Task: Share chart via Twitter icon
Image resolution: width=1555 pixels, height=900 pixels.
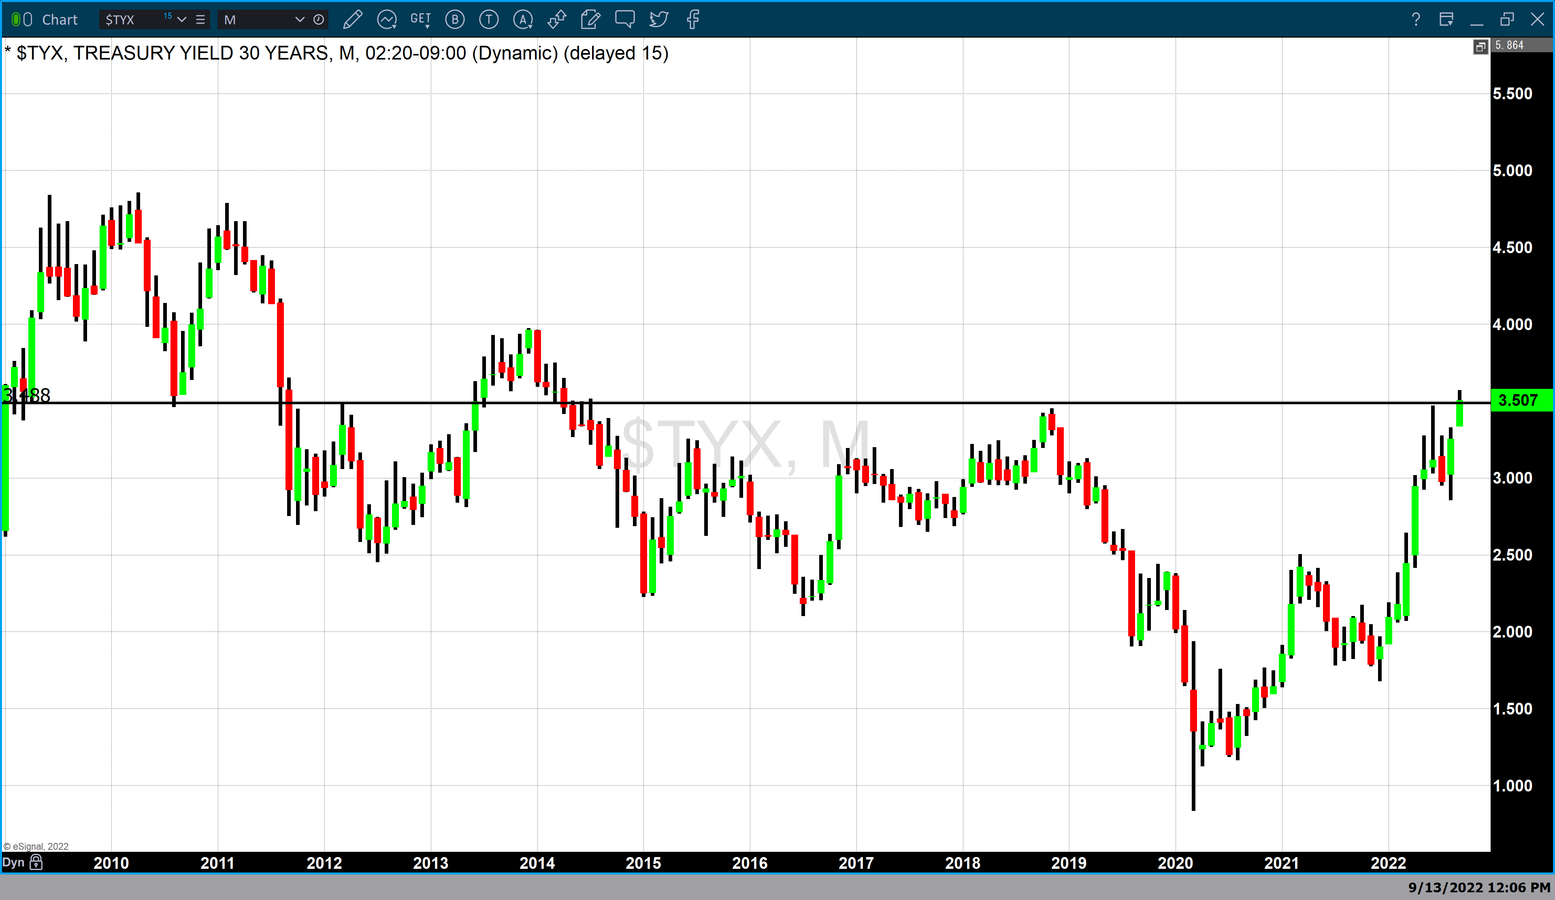Action: [659, 19]
